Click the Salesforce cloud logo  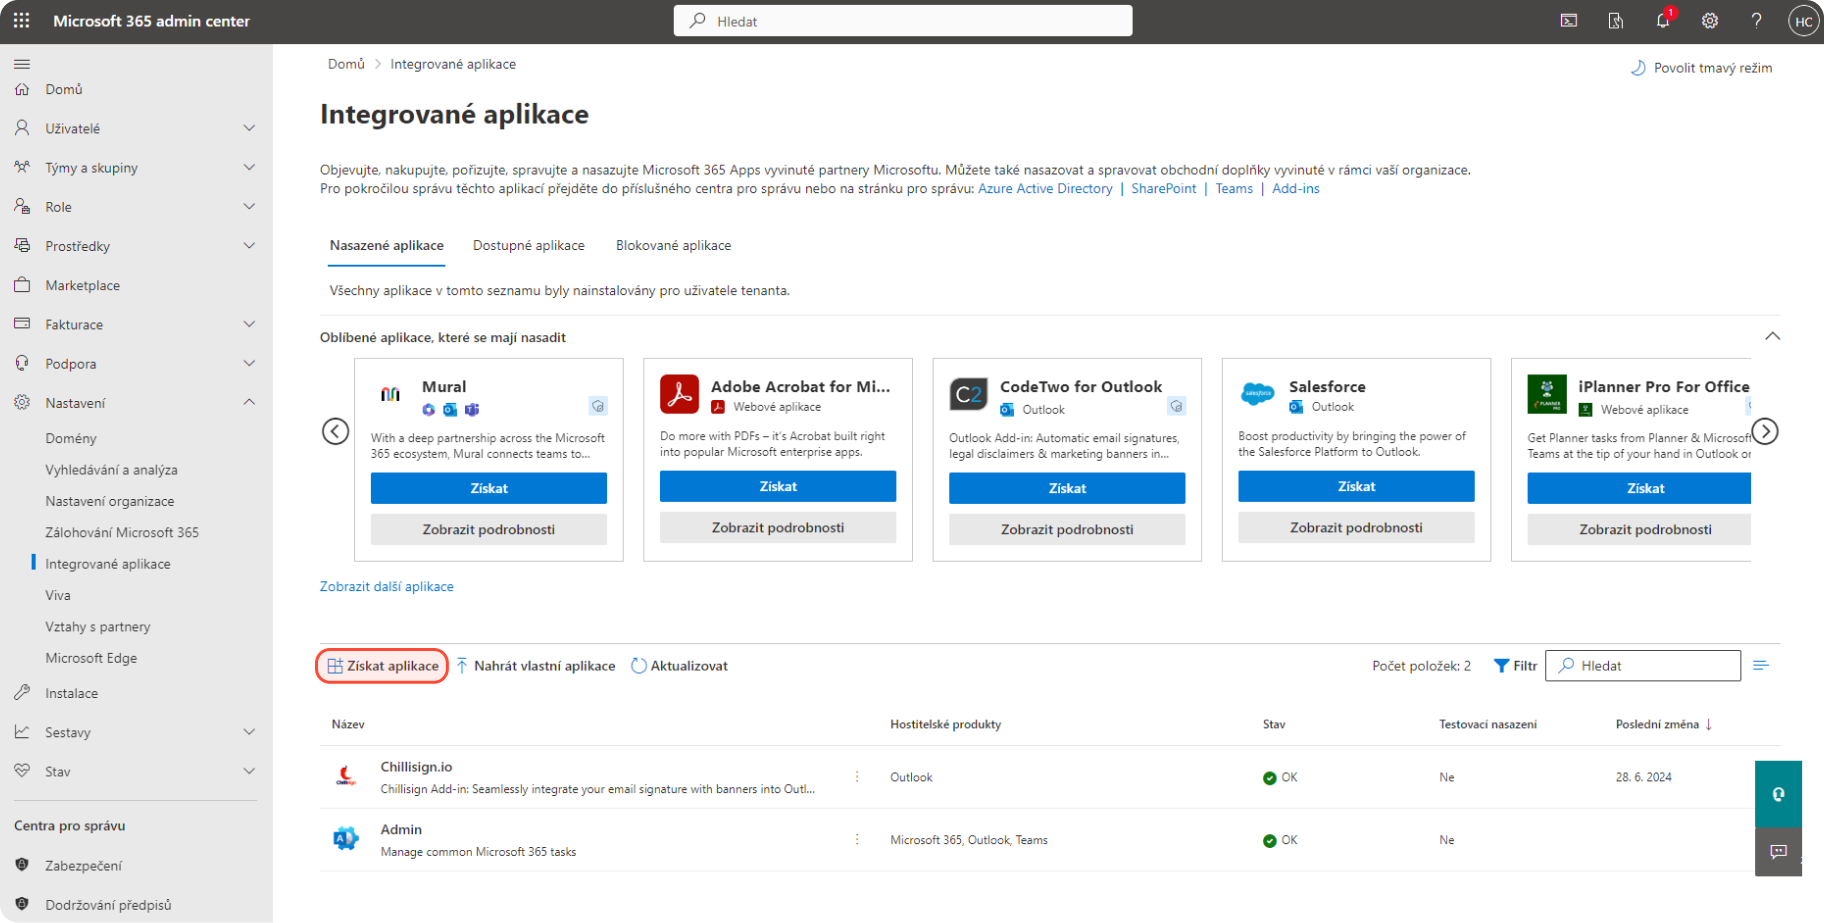coord(1258,394)
